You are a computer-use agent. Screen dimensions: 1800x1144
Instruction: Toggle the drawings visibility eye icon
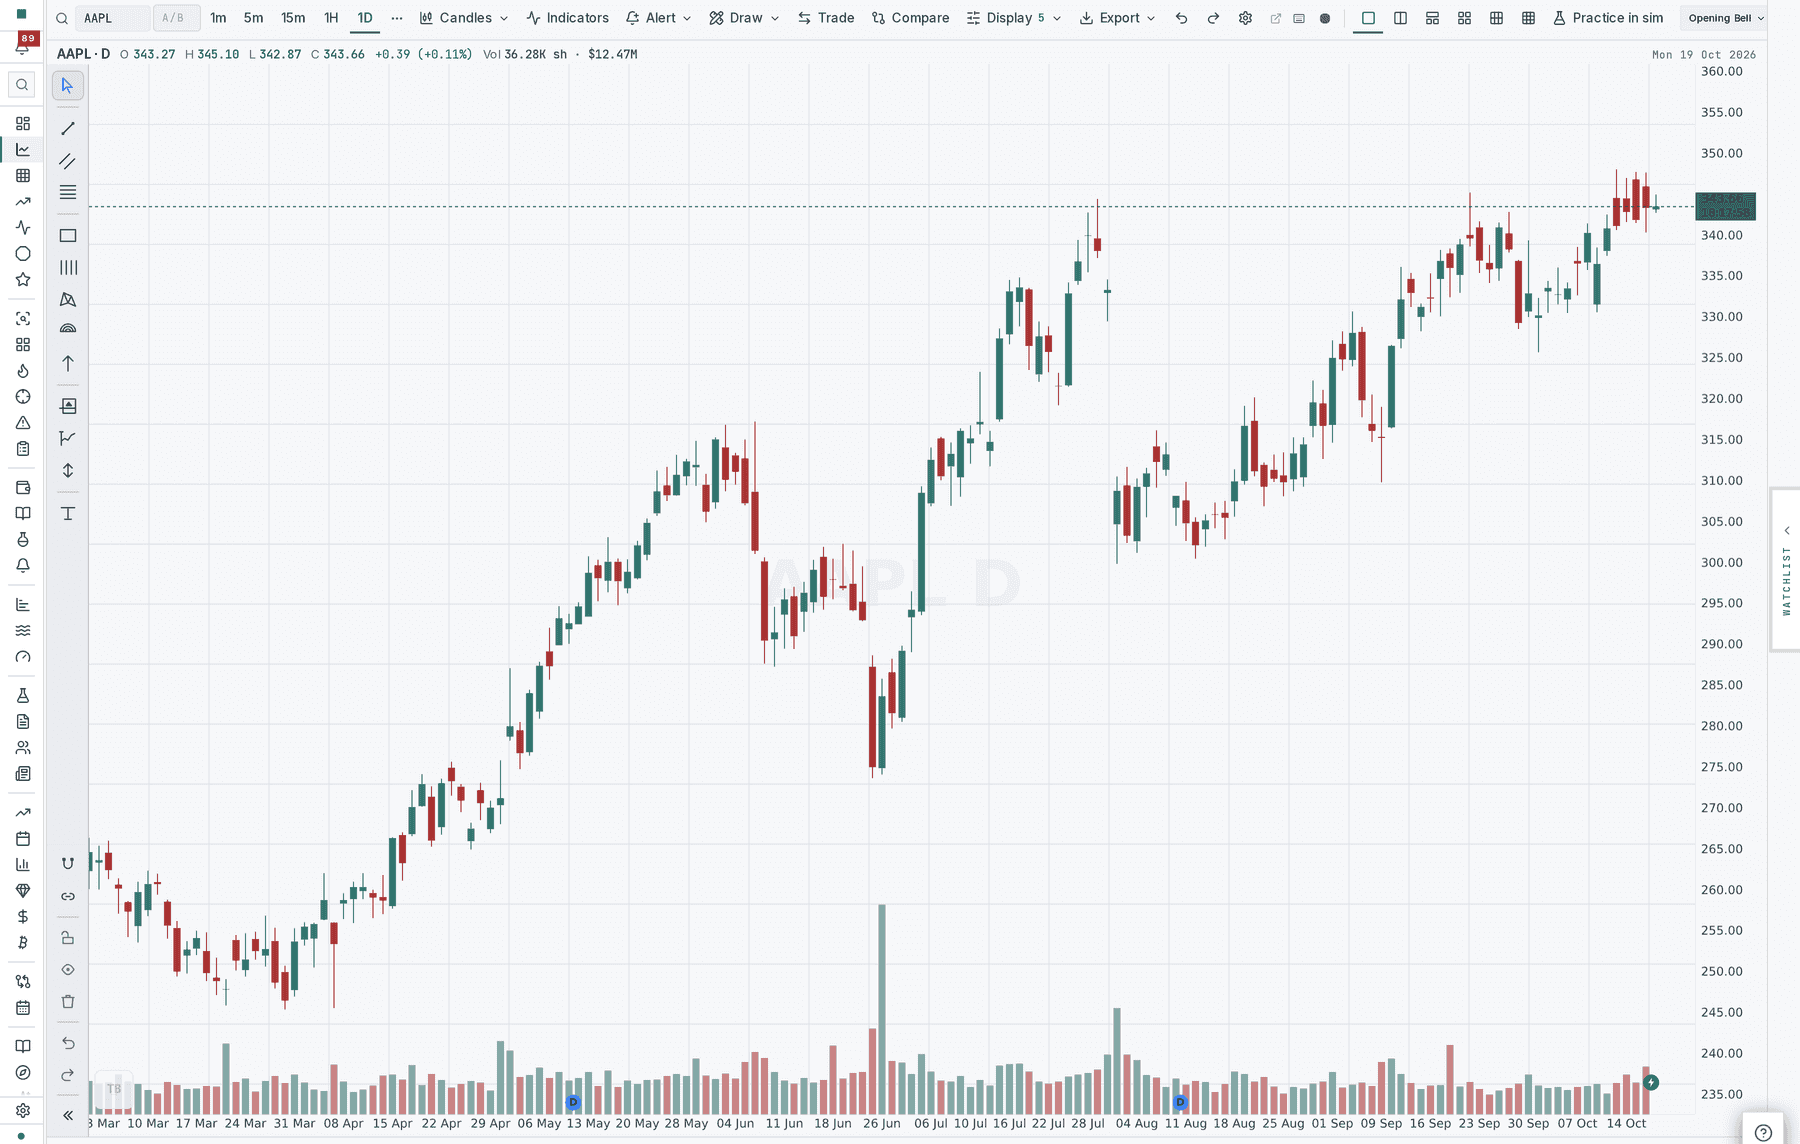pyautogui.click(x=68, y=970)
